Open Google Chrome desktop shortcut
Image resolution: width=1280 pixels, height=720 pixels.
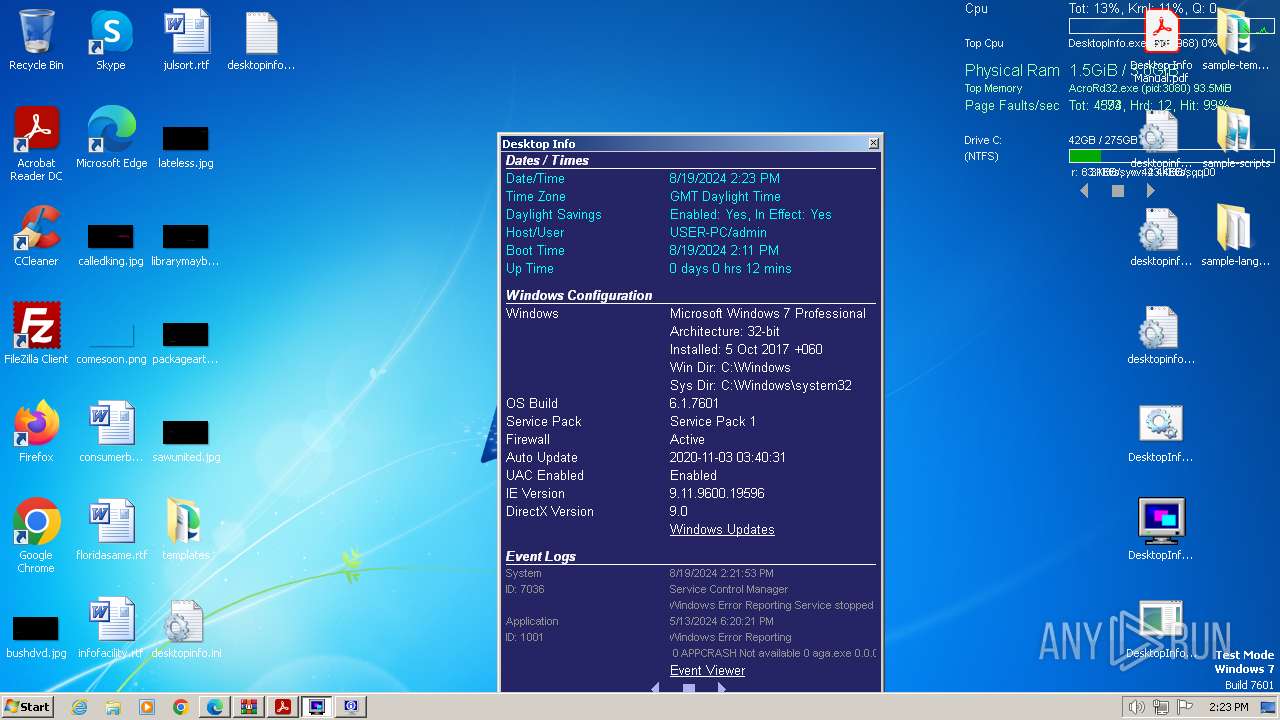point(36,535)
